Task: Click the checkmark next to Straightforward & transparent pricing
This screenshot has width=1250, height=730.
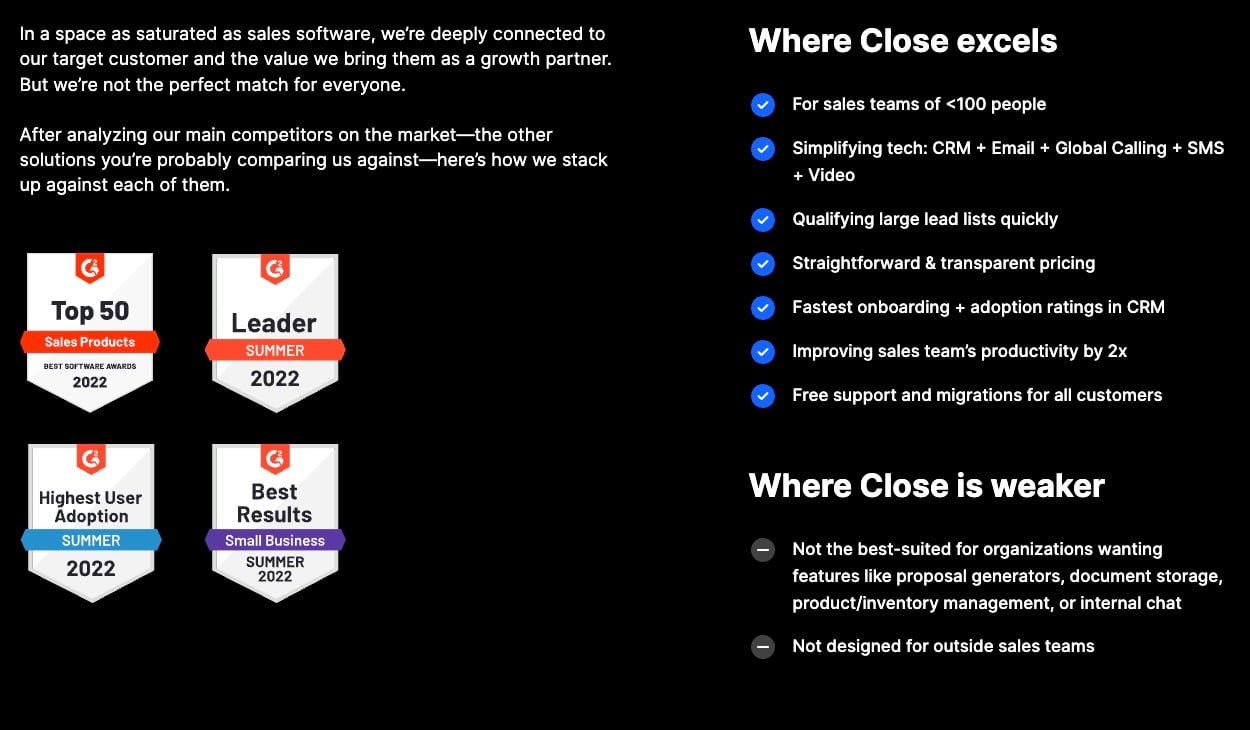Action: [x=763, y=264]
